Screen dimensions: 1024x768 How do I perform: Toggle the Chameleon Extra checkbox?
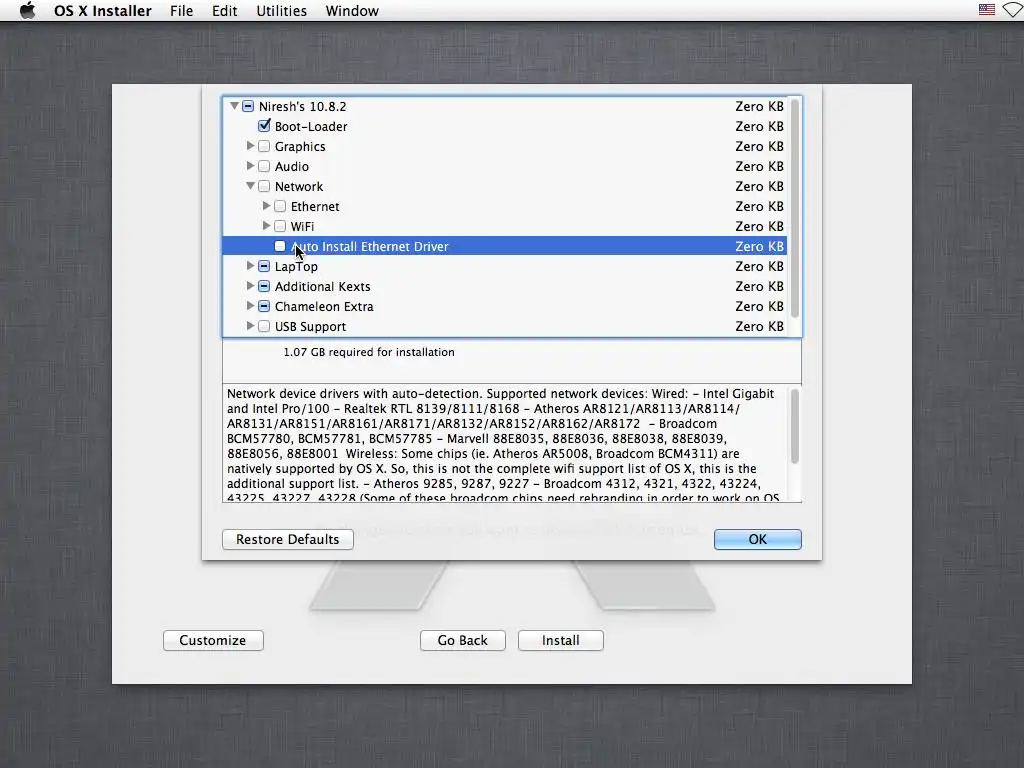pos(264,306)
